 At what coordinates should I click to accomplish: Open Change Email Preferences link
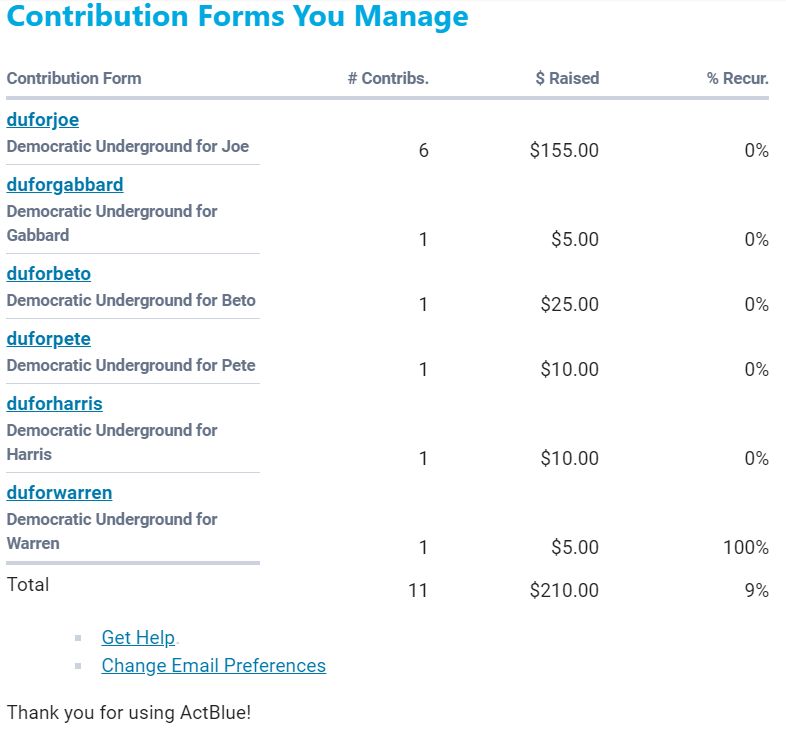coord(213,666)
